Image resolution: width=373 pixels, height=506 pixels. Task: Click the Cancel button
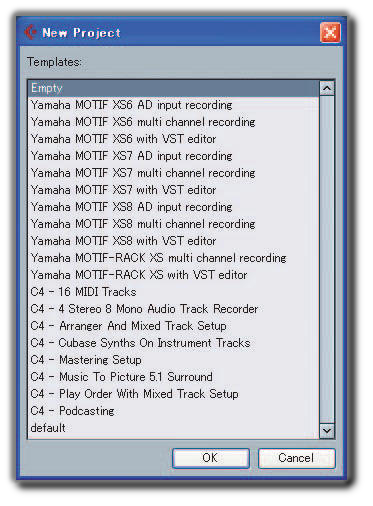(296, 458)
